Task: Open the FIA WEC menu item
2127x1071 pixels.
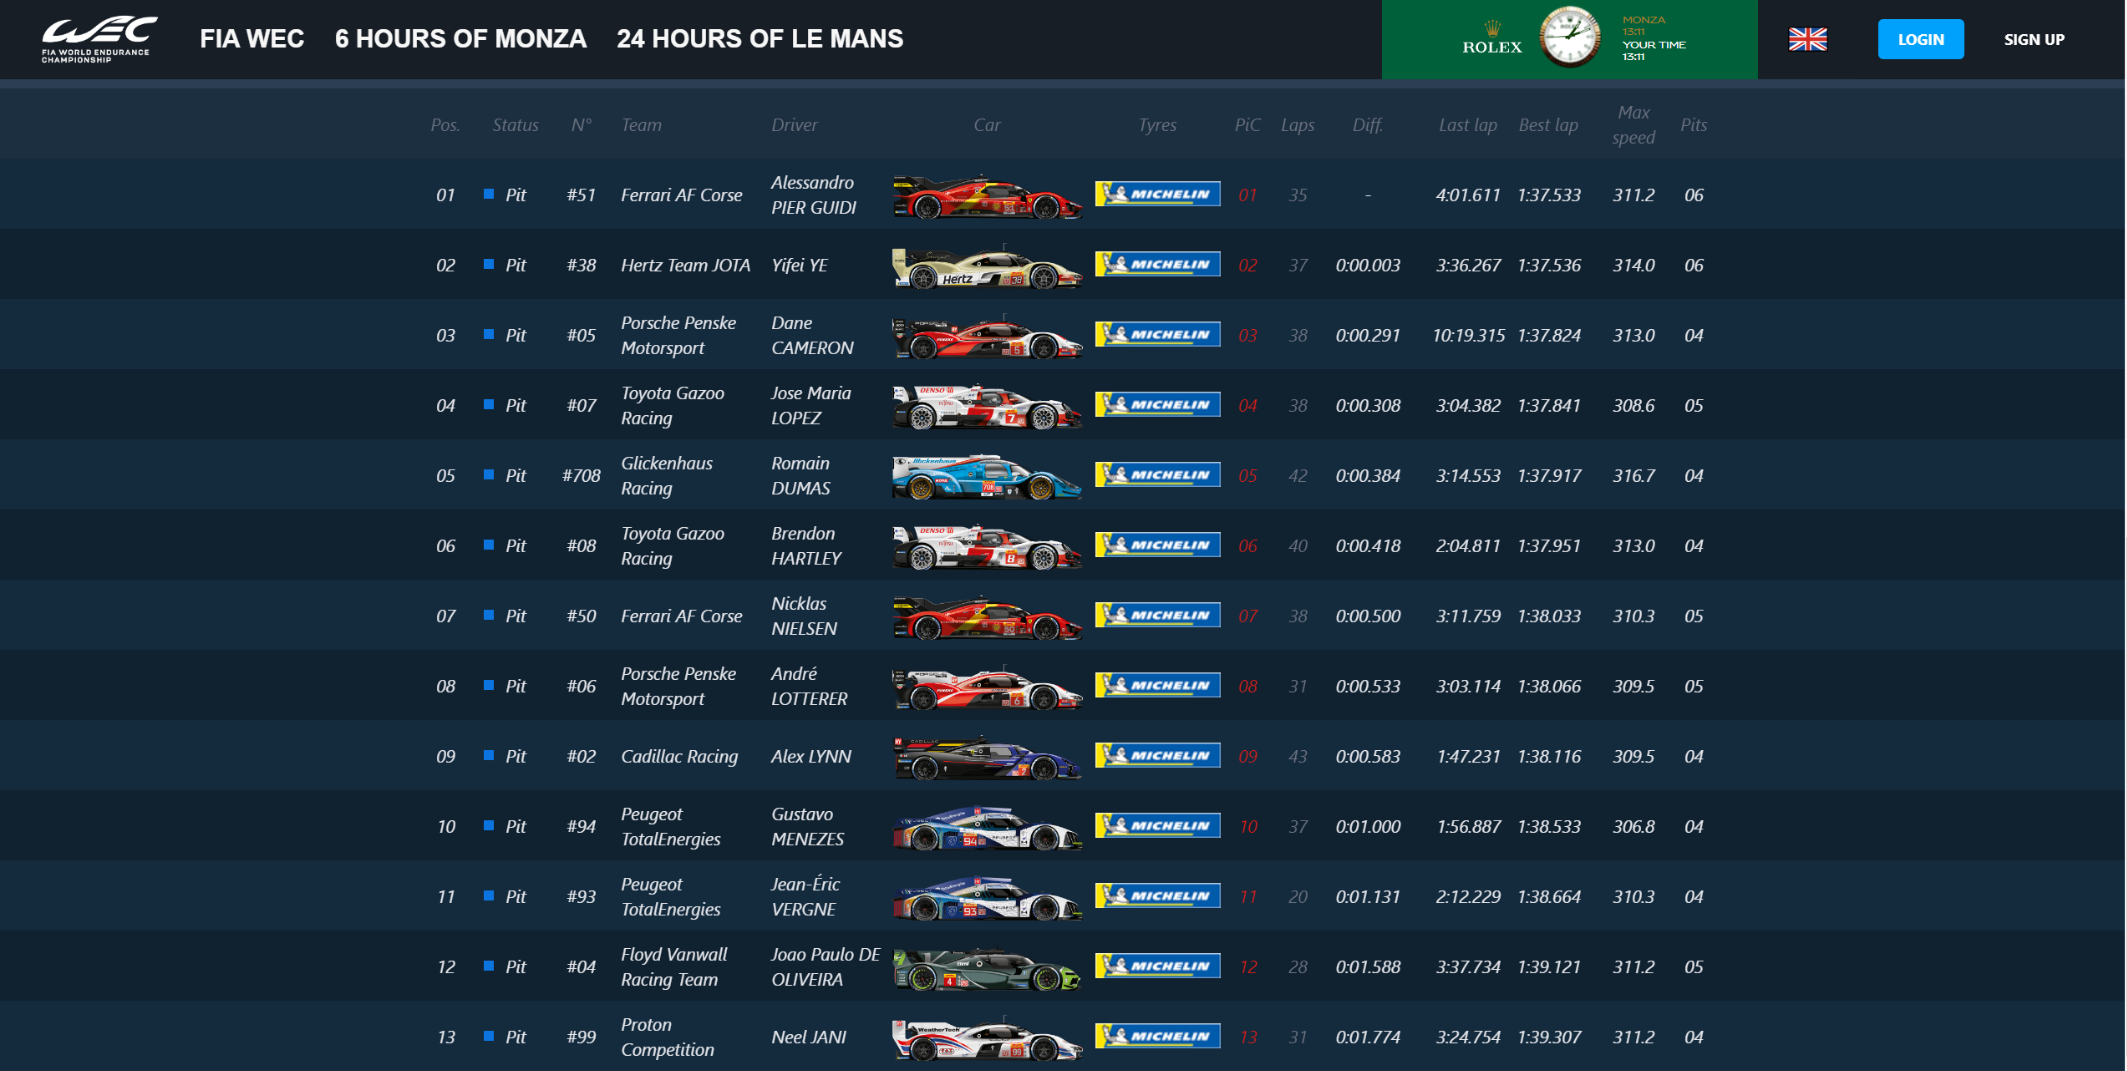Action: click(x=252, y=39)
